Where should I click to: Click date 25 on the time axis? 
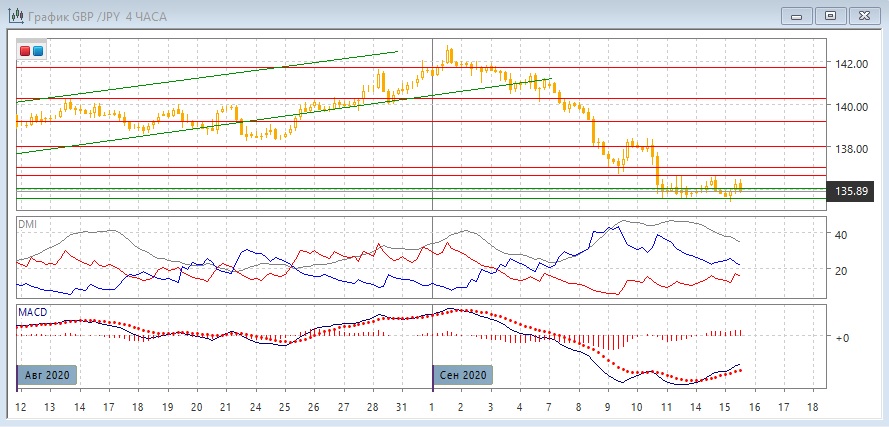click(x=285, y=408)
